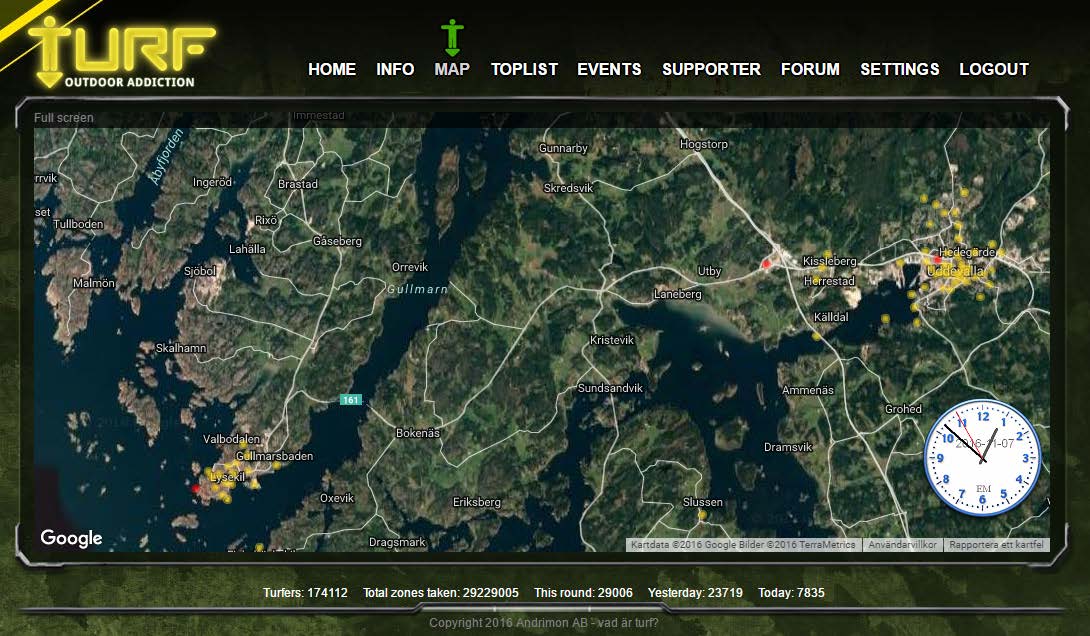Screen dimensions: 1090x636
Task: Select the yellow zone marker at Slussen
Action: [x=702, y=515]
